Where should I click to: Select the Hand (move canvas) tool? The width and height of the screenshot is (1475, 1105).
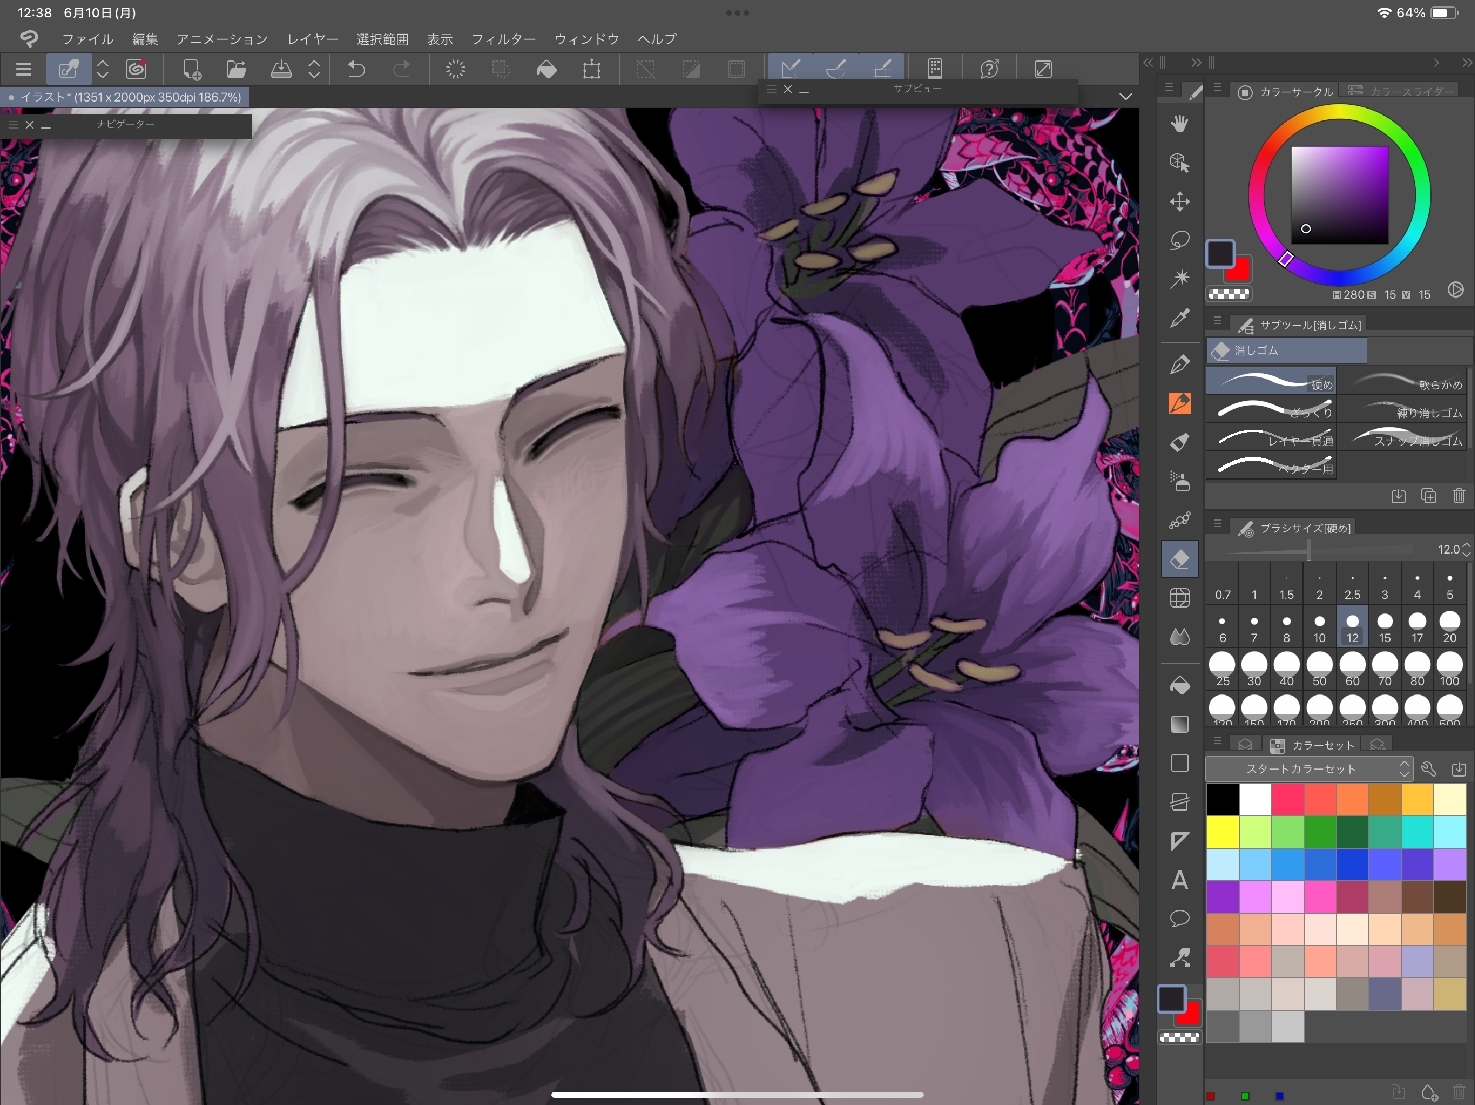pos(1180,124)
